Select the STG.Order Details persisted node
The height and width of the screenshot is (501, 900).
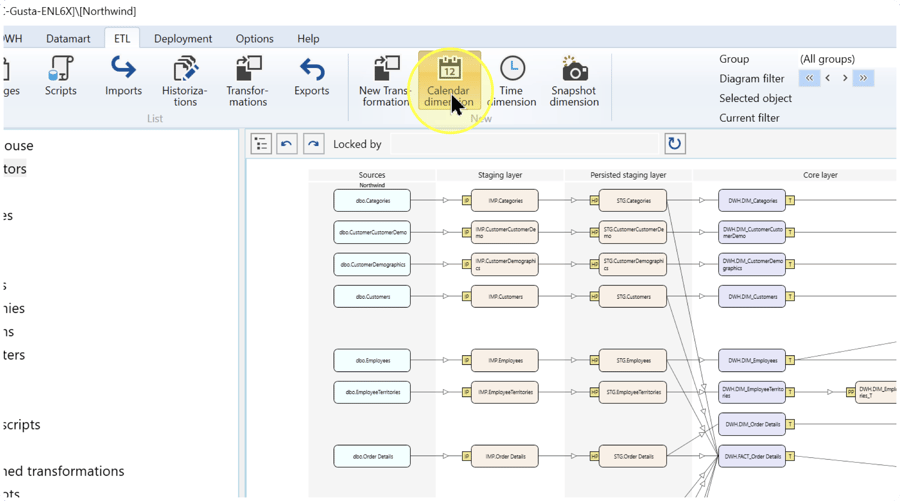(633, 456)
